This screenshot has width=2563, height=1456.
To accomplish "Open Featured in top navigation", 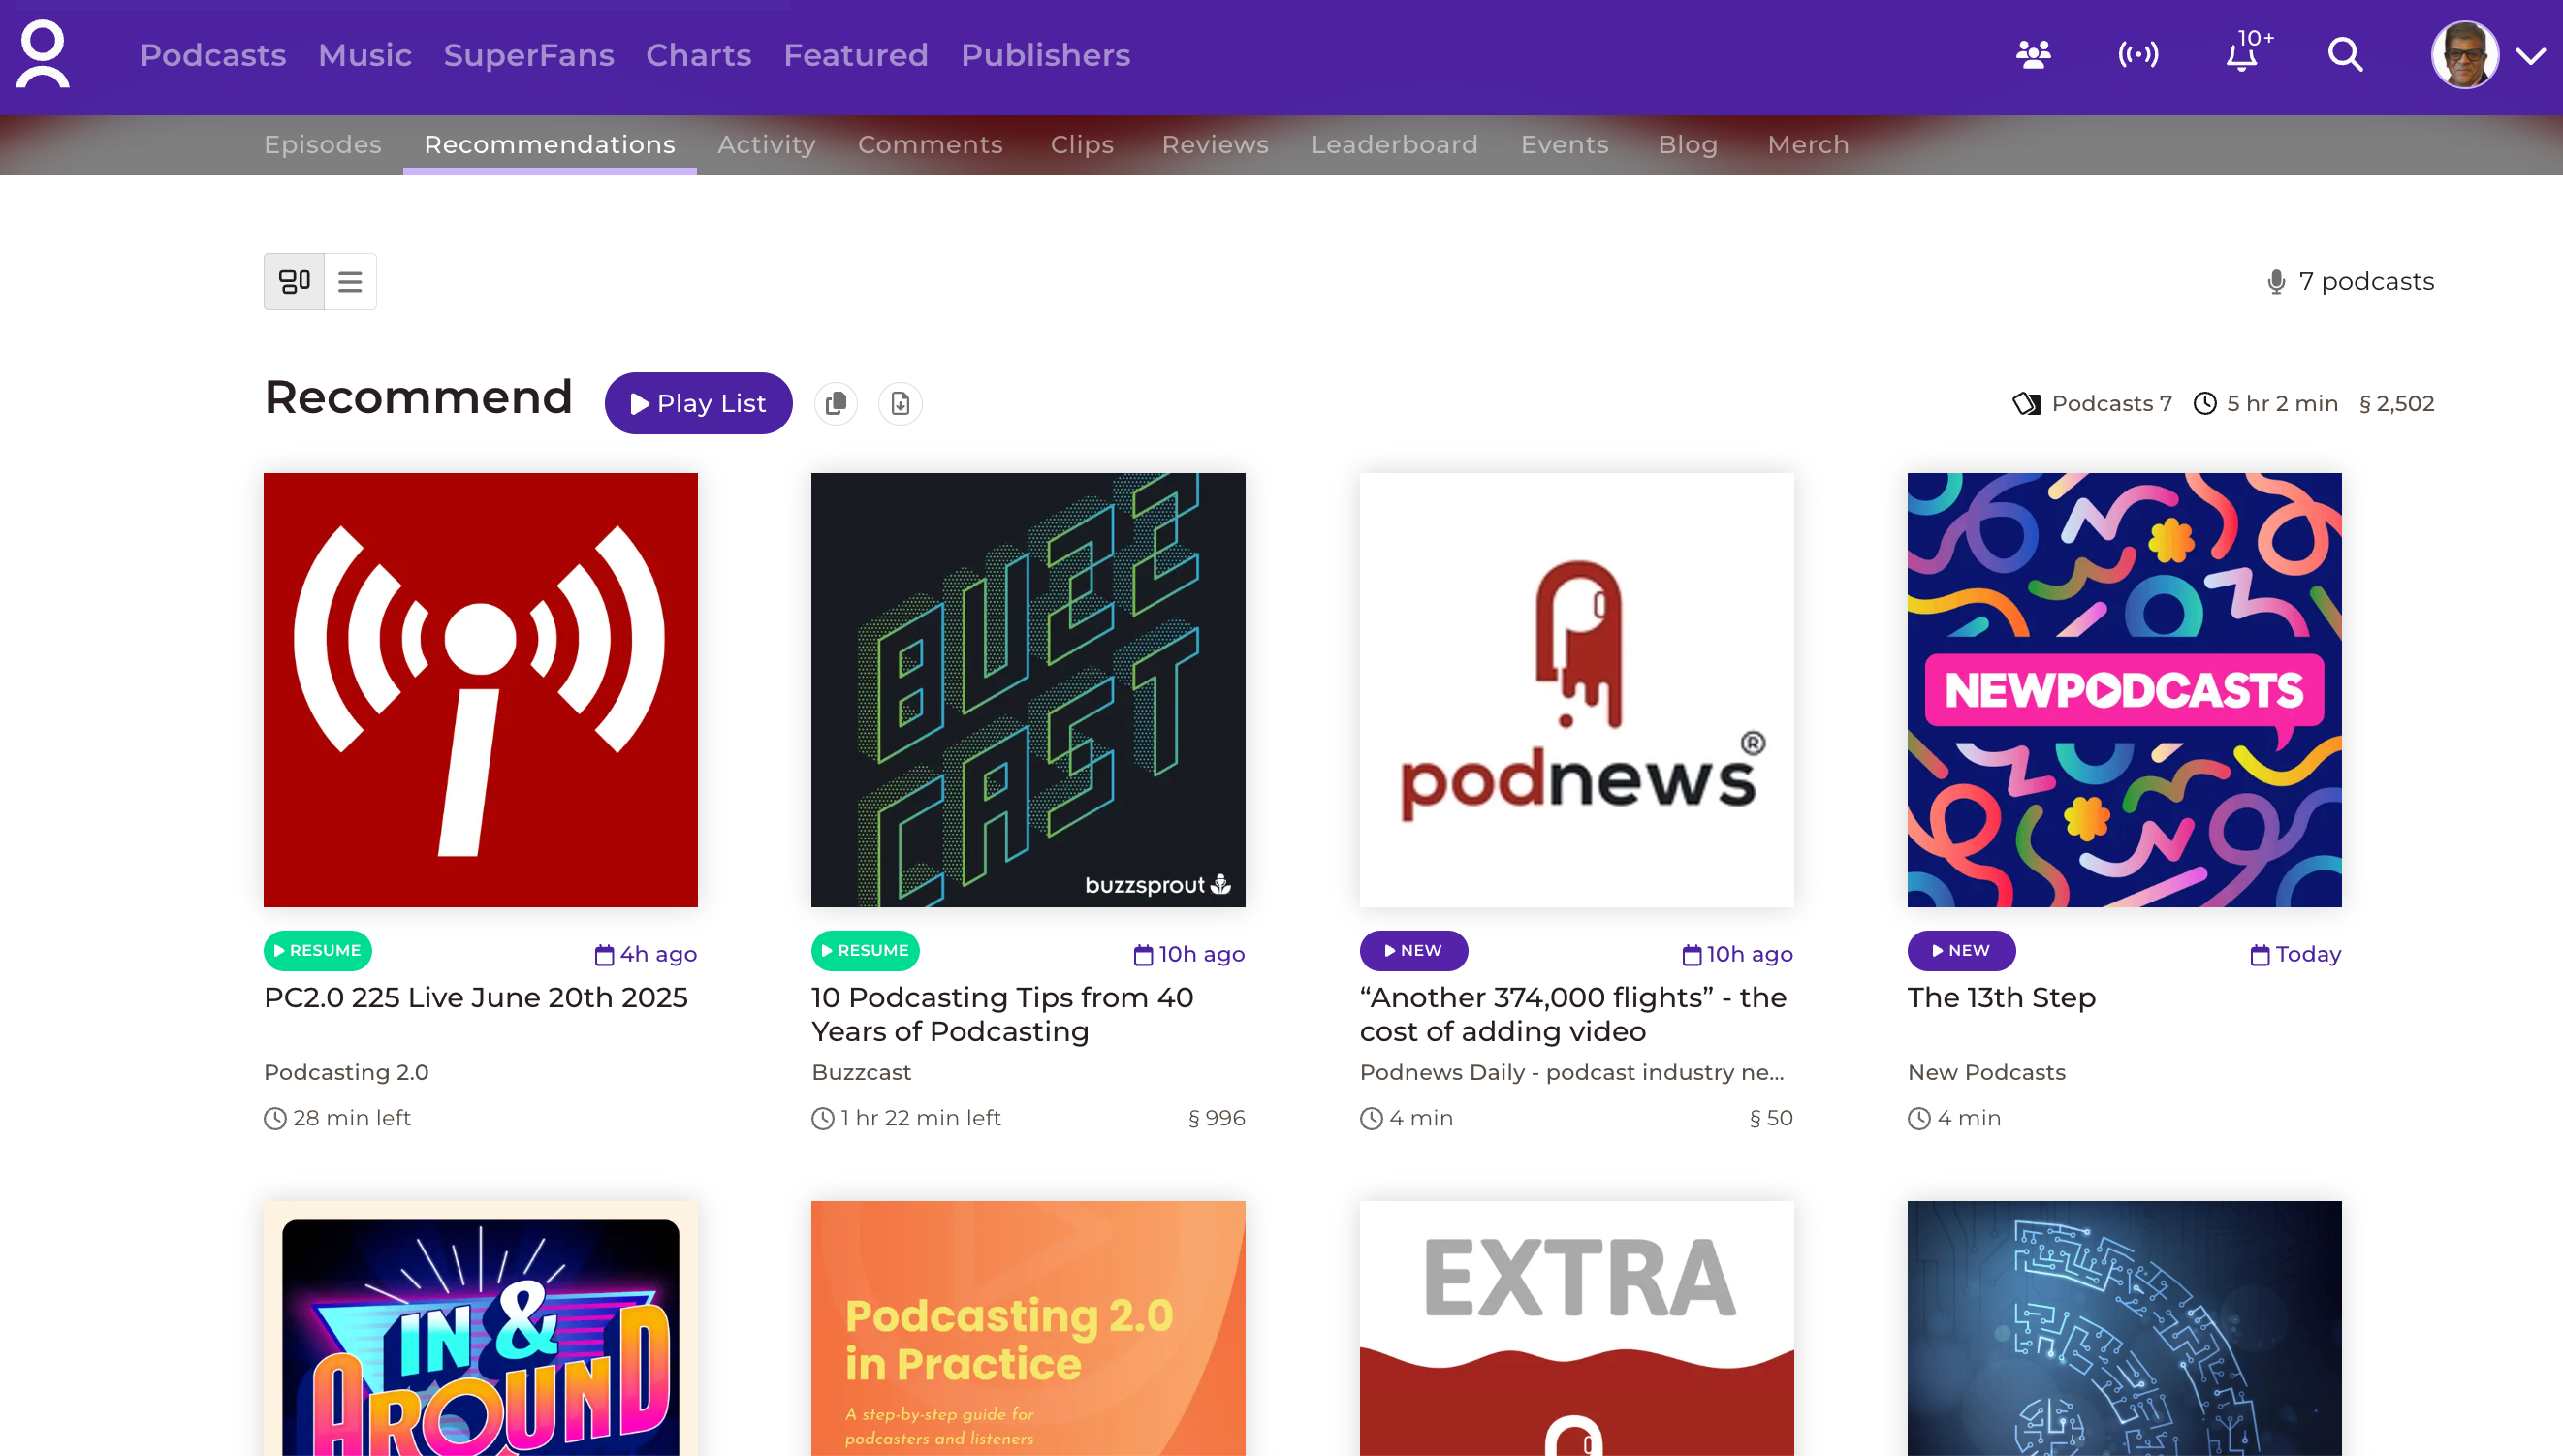I will [x=856, y=55].
